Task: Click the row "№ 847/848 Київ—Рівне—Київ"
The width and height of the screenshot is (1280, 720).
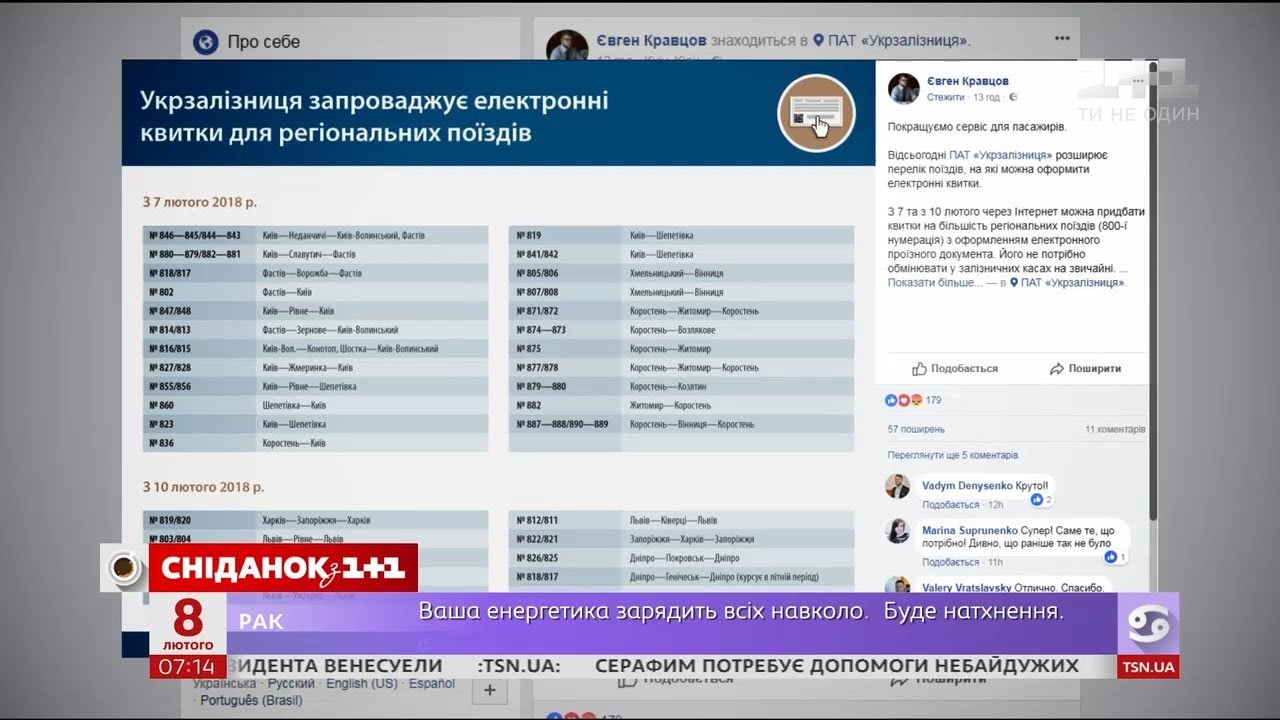Action: click(x=315, y=311)
